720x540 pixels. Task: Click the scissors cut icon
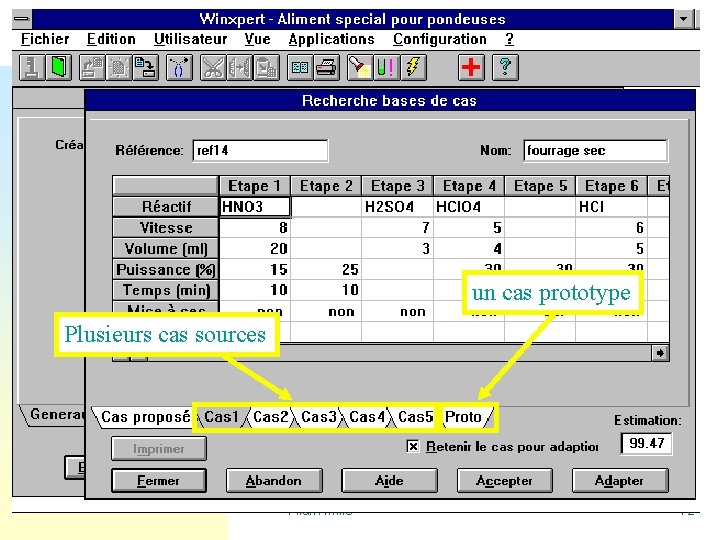pyautogui.click(x=213, y=68)
